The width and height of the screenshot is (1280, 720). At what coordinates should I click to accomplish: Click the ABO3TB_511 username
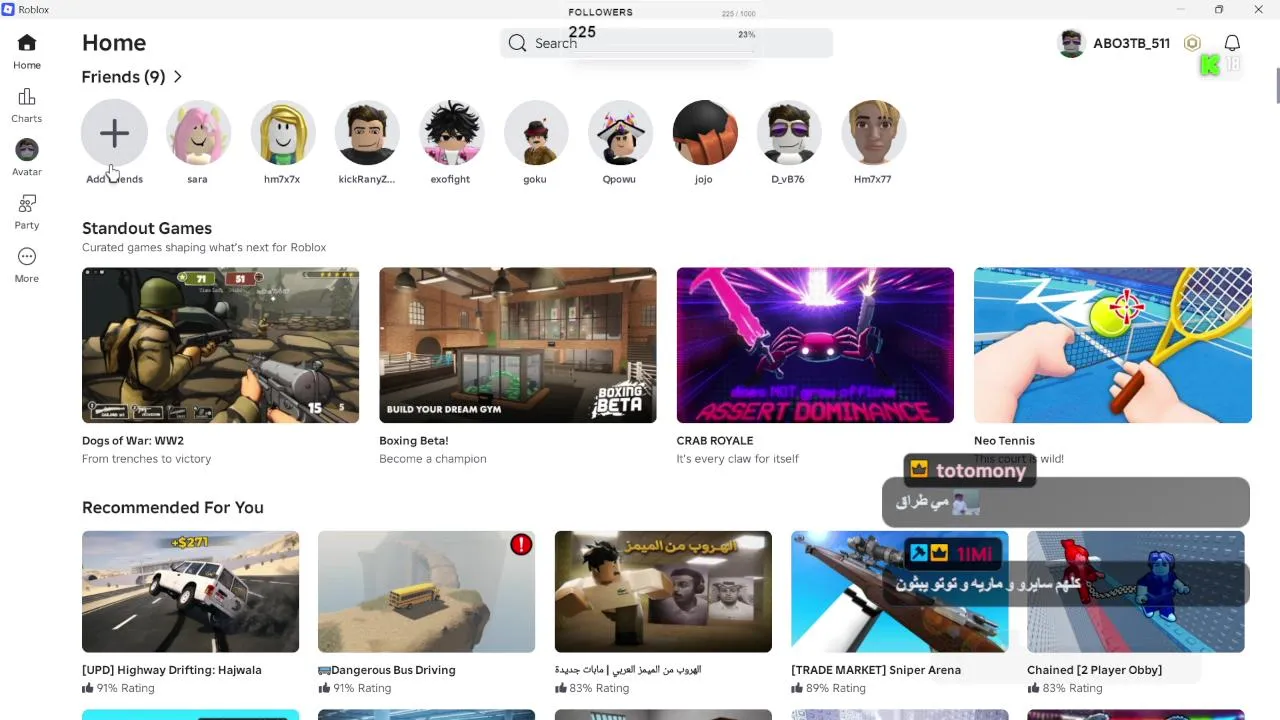[x=1131, y=43]
